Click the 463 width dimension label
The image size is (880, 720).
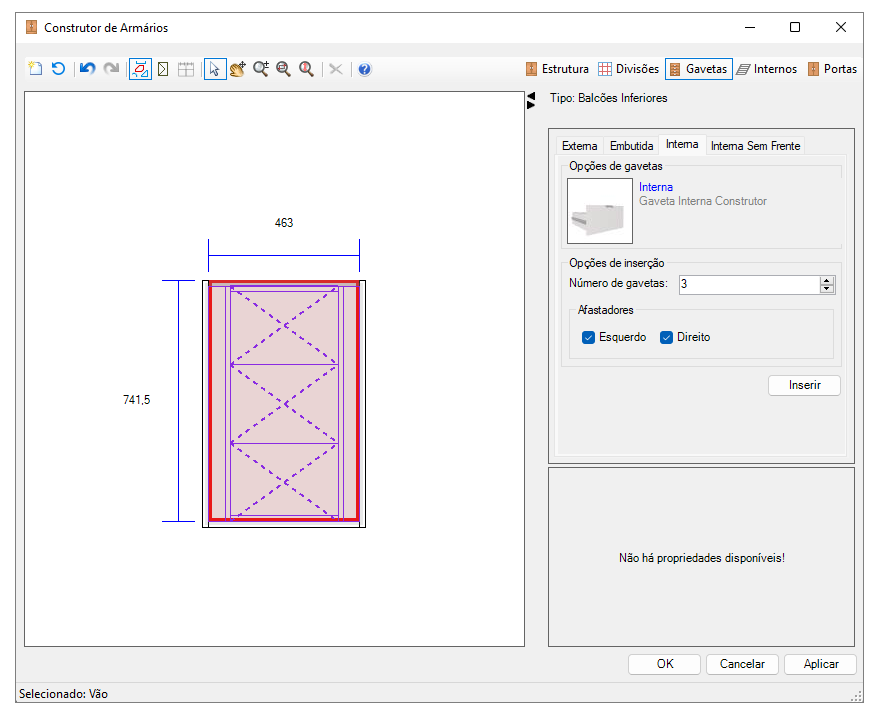coord(284,223)
